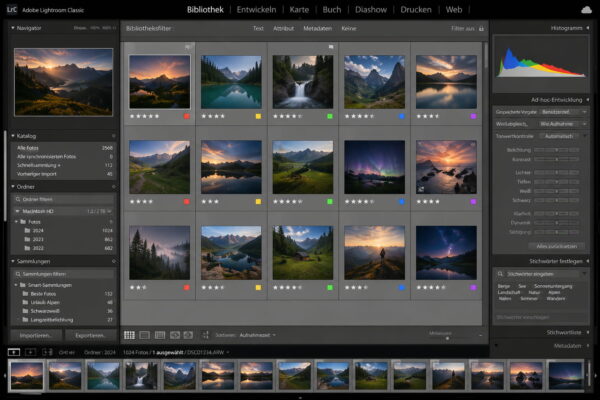Viewport: 600px width, 400px height.
Task: Select the aurora night sky thumbnail
Action: pyautogui.click(x=374, y=167)
